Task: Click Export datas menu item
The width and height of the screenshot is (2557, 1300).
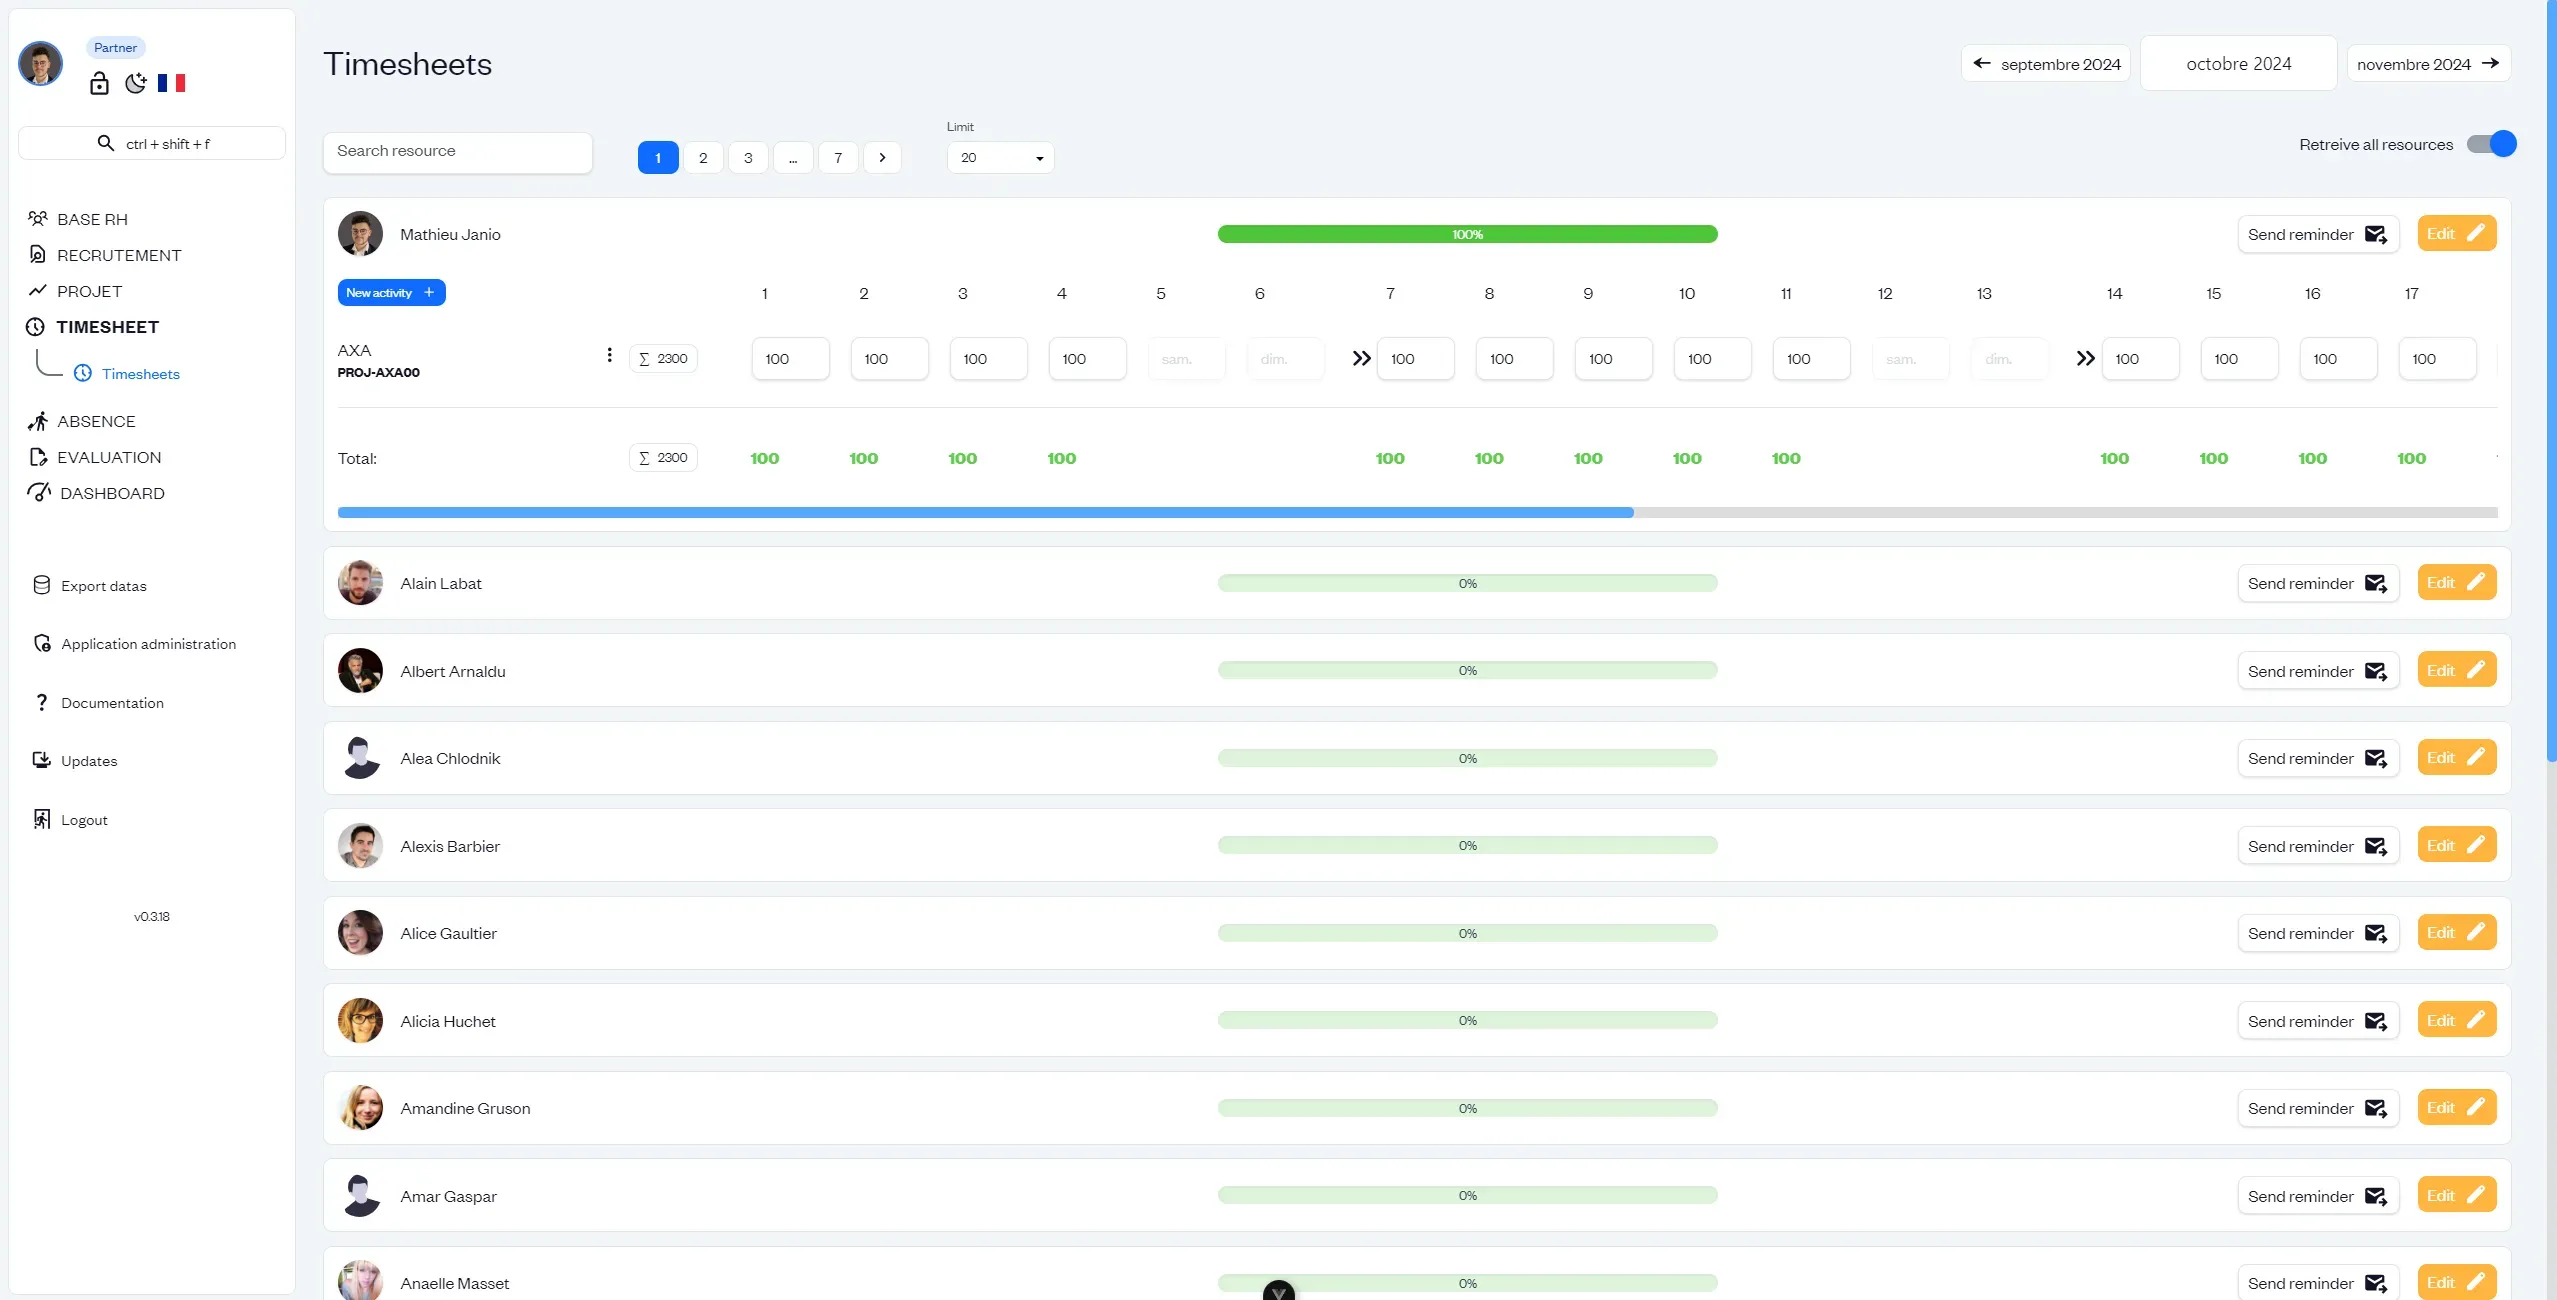Action: pos(103,585)
